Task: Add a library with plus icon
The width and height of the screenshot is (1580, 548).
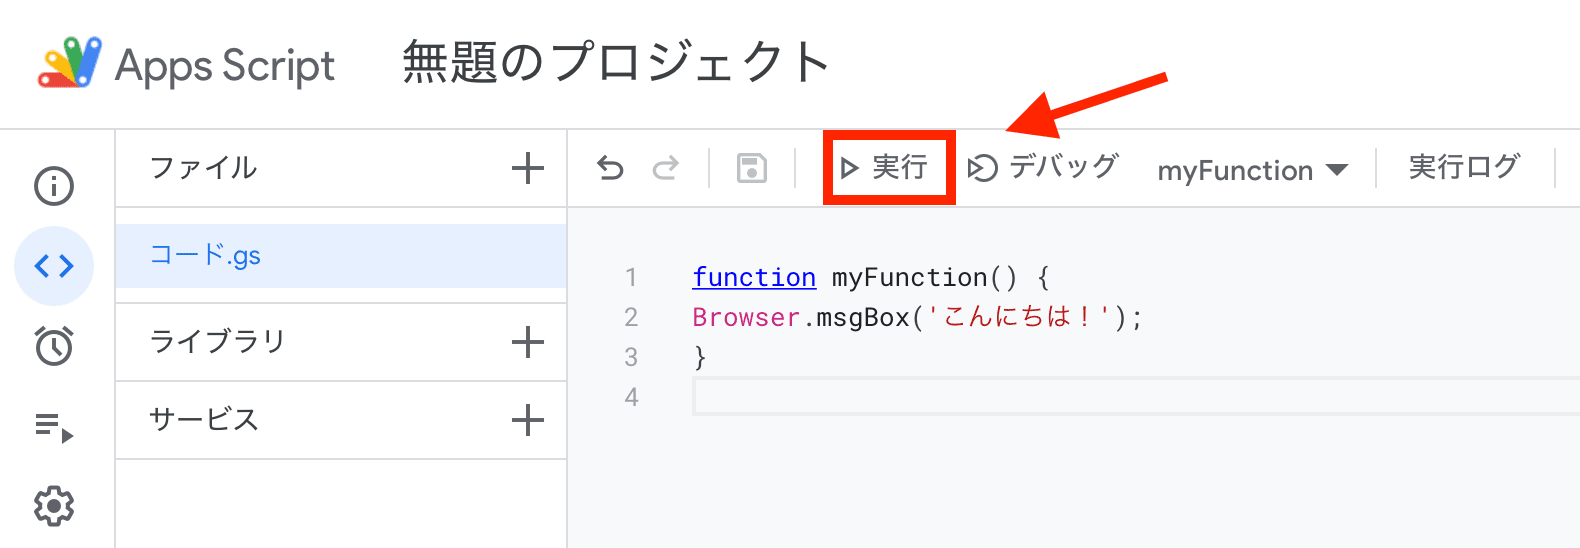Action: pos(527,343)
